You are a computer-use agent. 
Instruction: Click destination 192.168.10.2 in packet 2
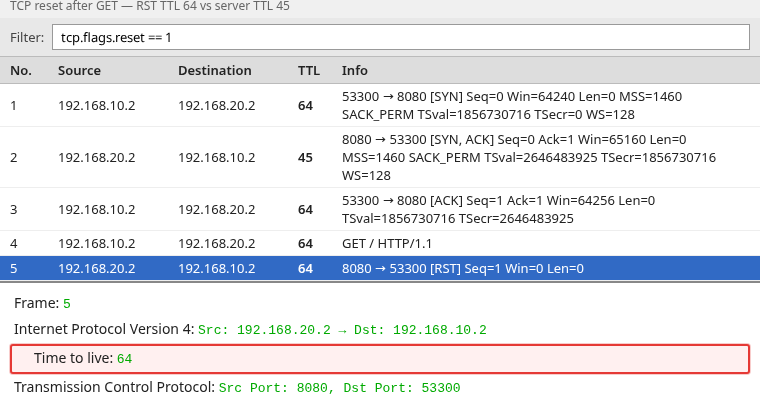(x=217, y=158)
